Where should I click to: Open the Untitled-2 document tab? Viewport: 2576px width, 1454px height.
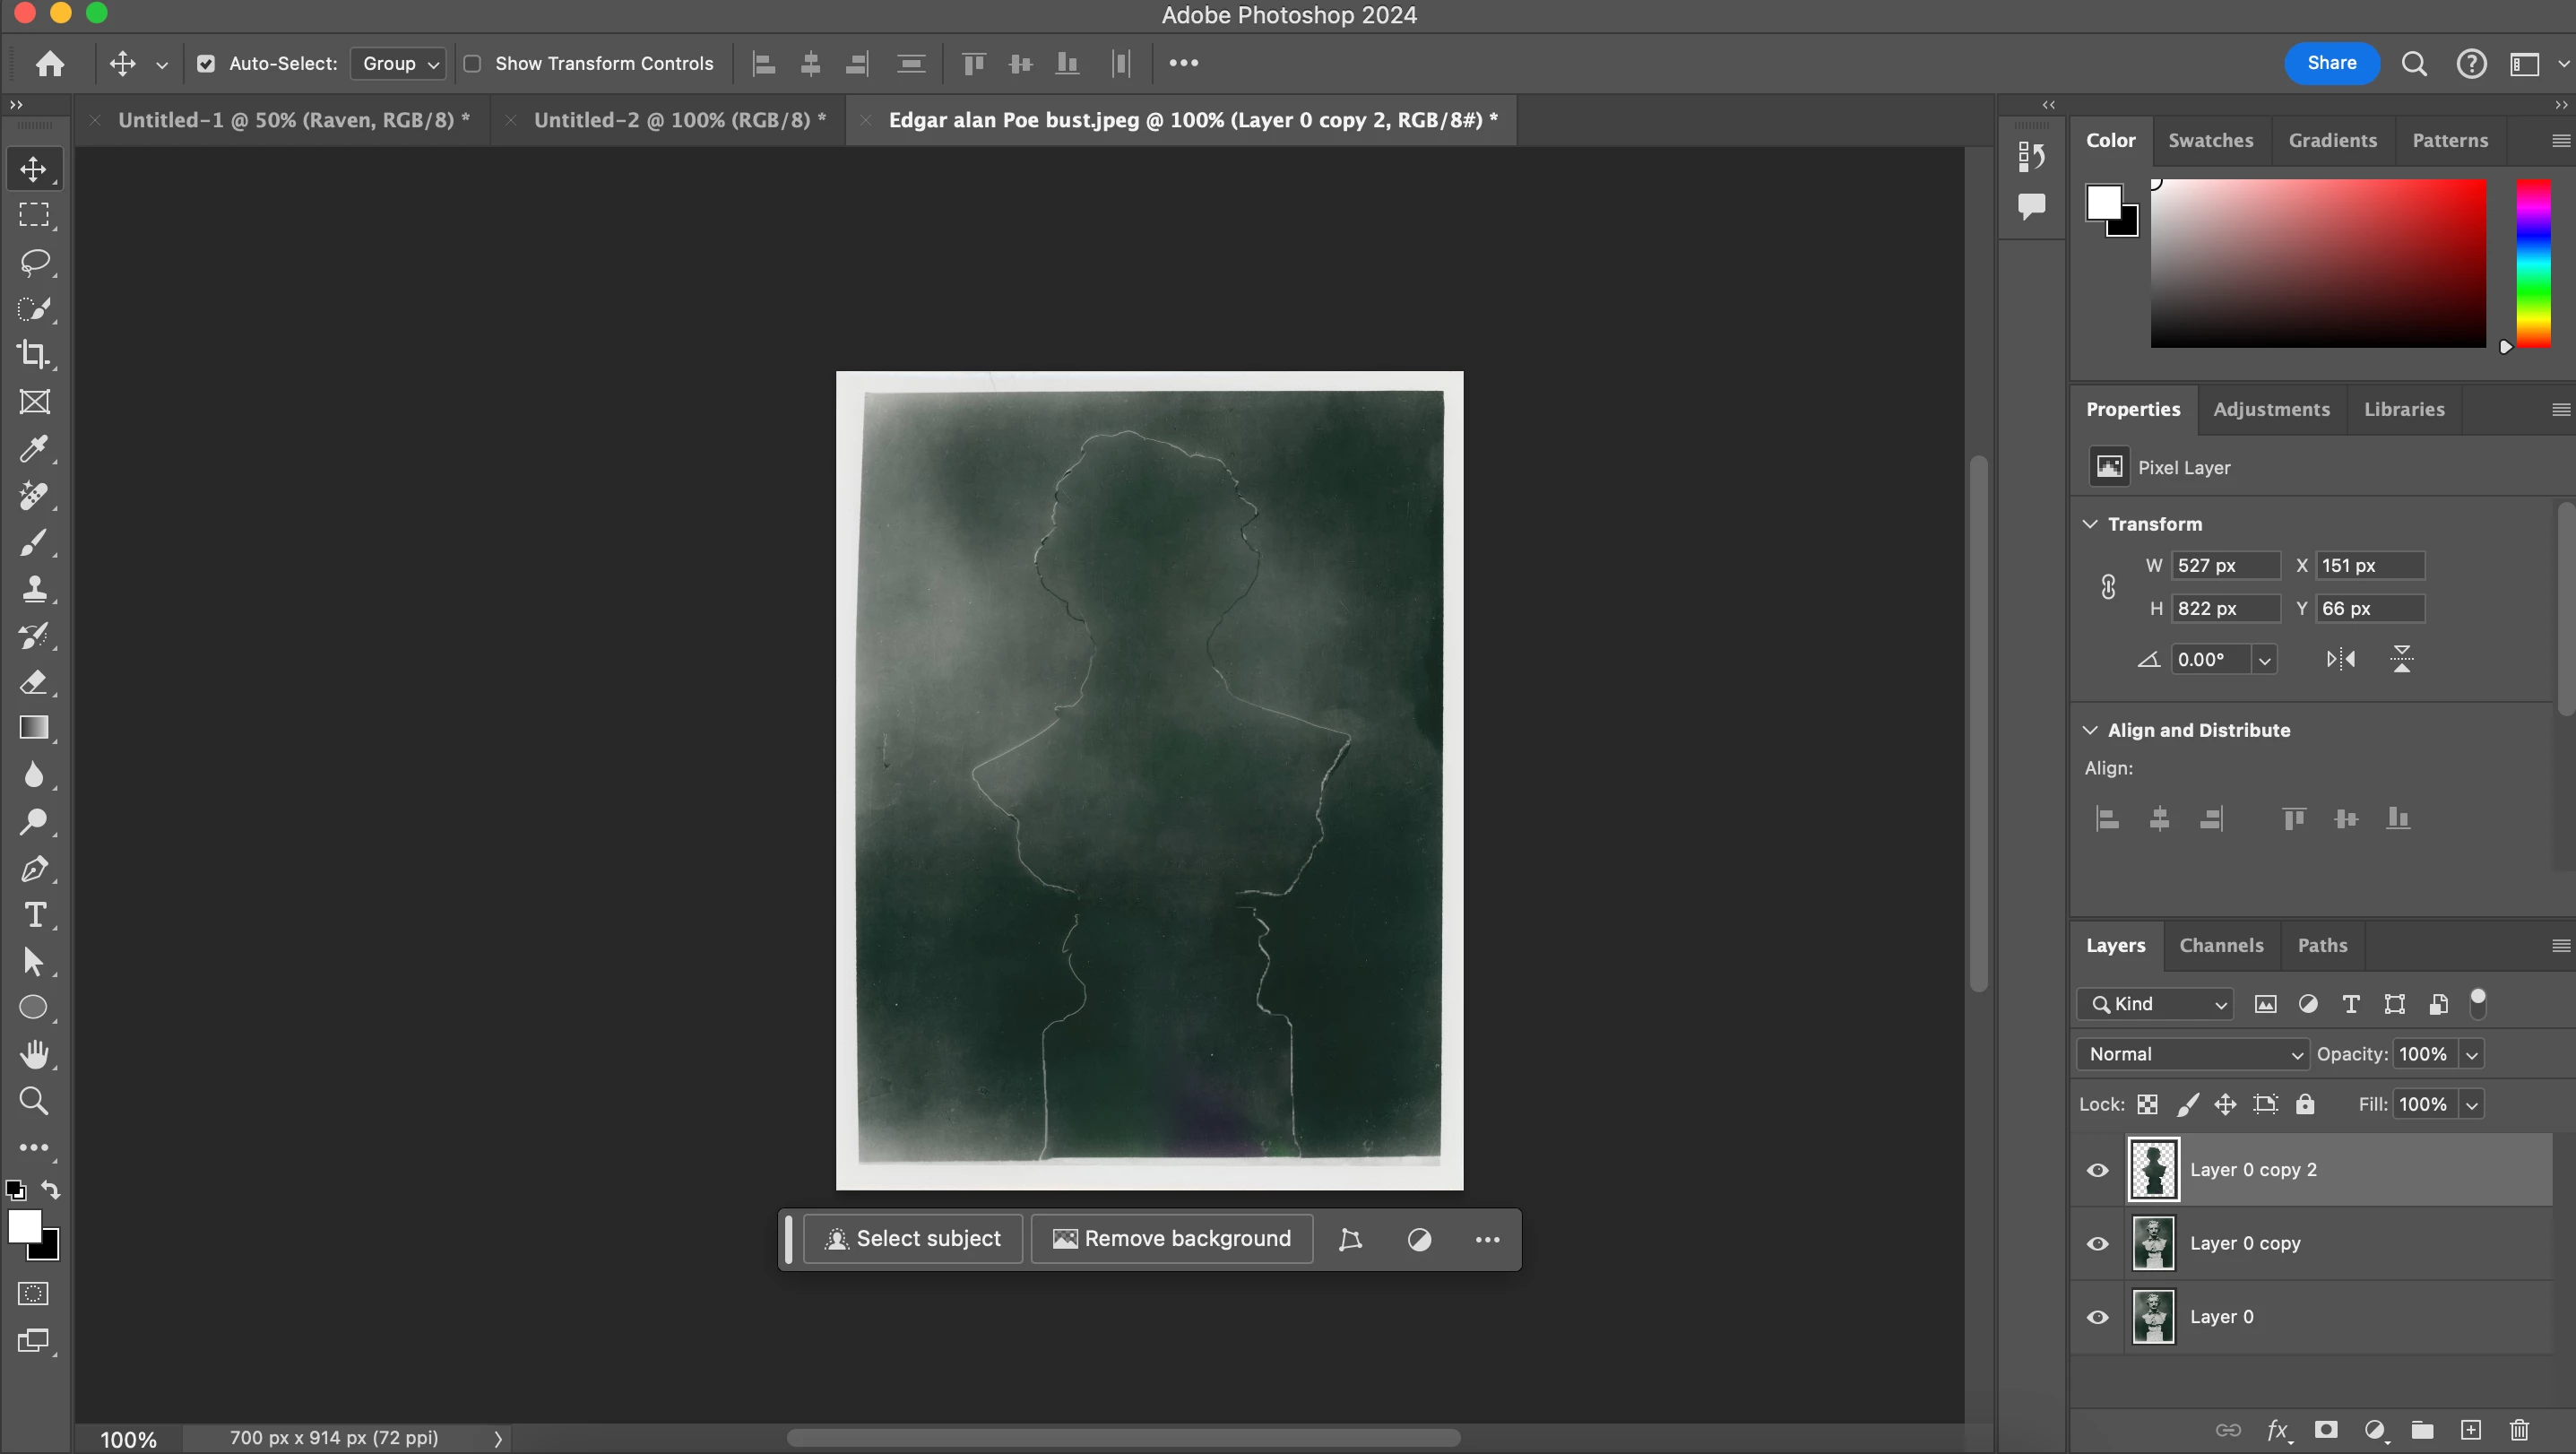679,120
